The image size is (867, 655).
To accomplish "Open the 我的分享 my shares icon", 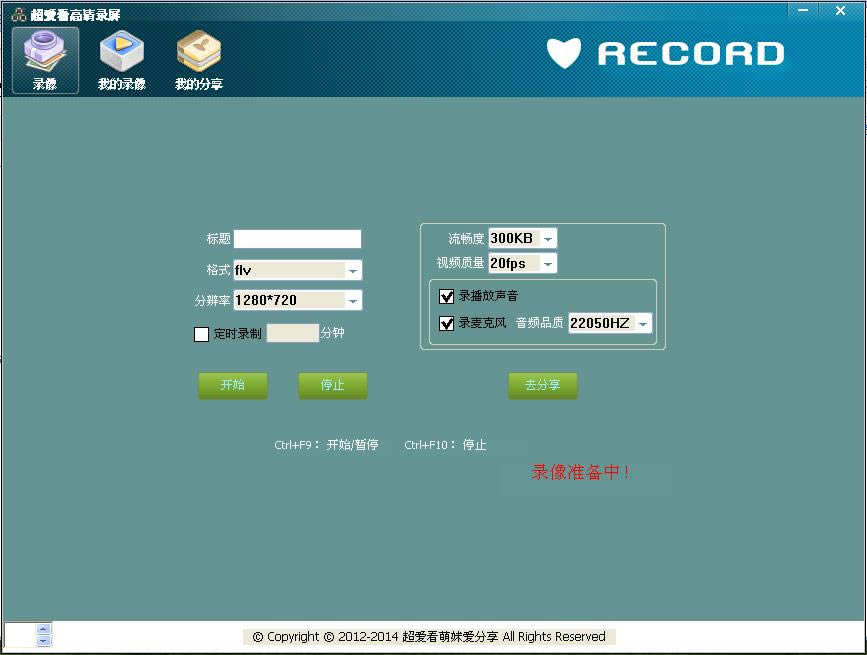I will click(x=199, y=60).
